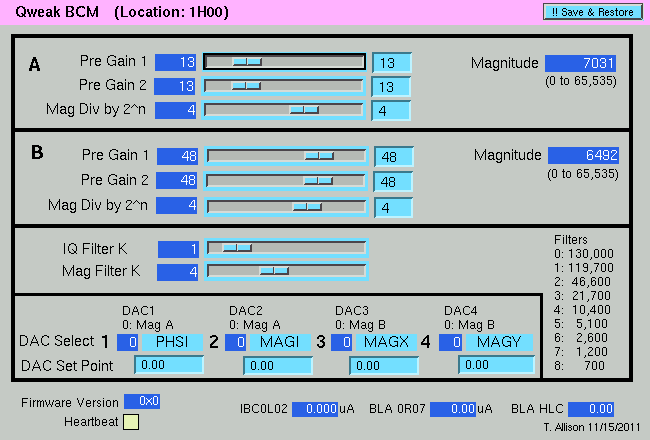Click section A Pre Gain 2 input field
Viewport: 650px width, 440px height.
(x=391, y=87)
